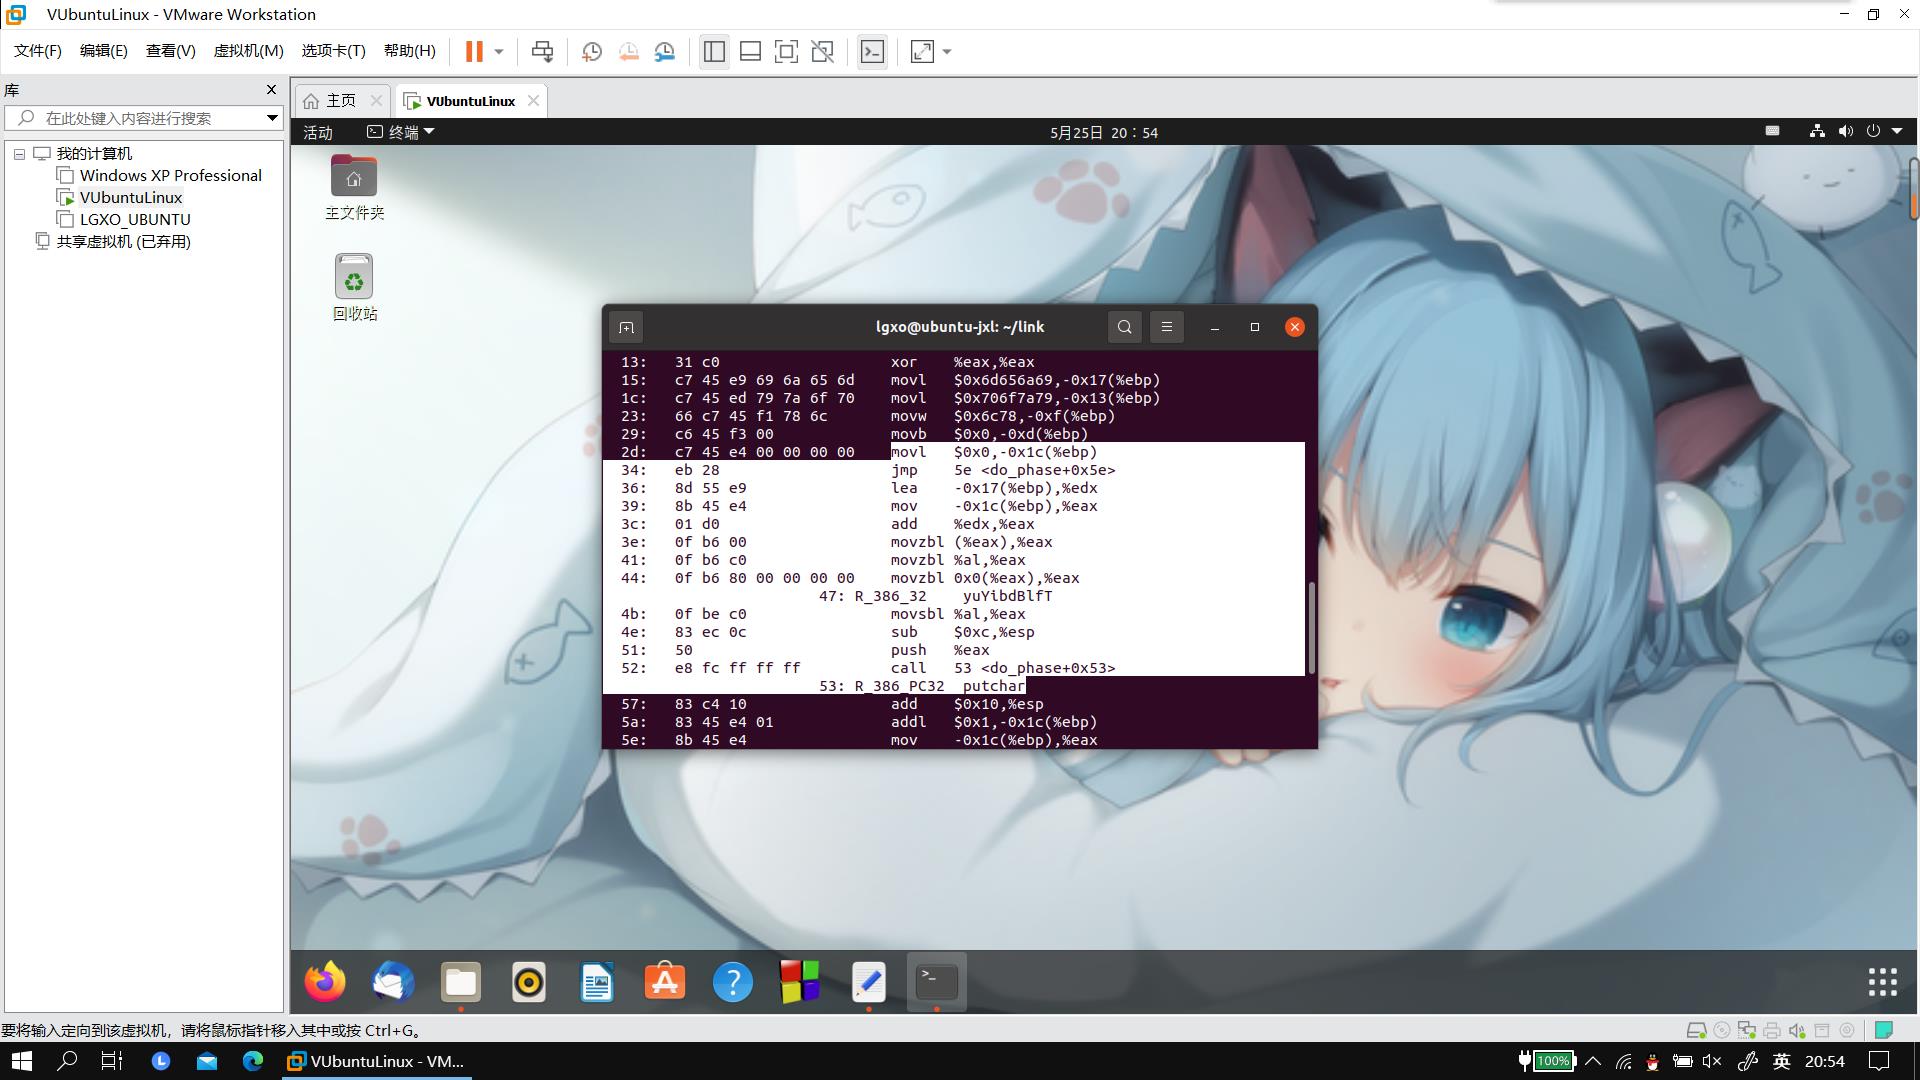Open Ubuntu Software from the dock
The image size is (1920, 1080).
[665, 982]
